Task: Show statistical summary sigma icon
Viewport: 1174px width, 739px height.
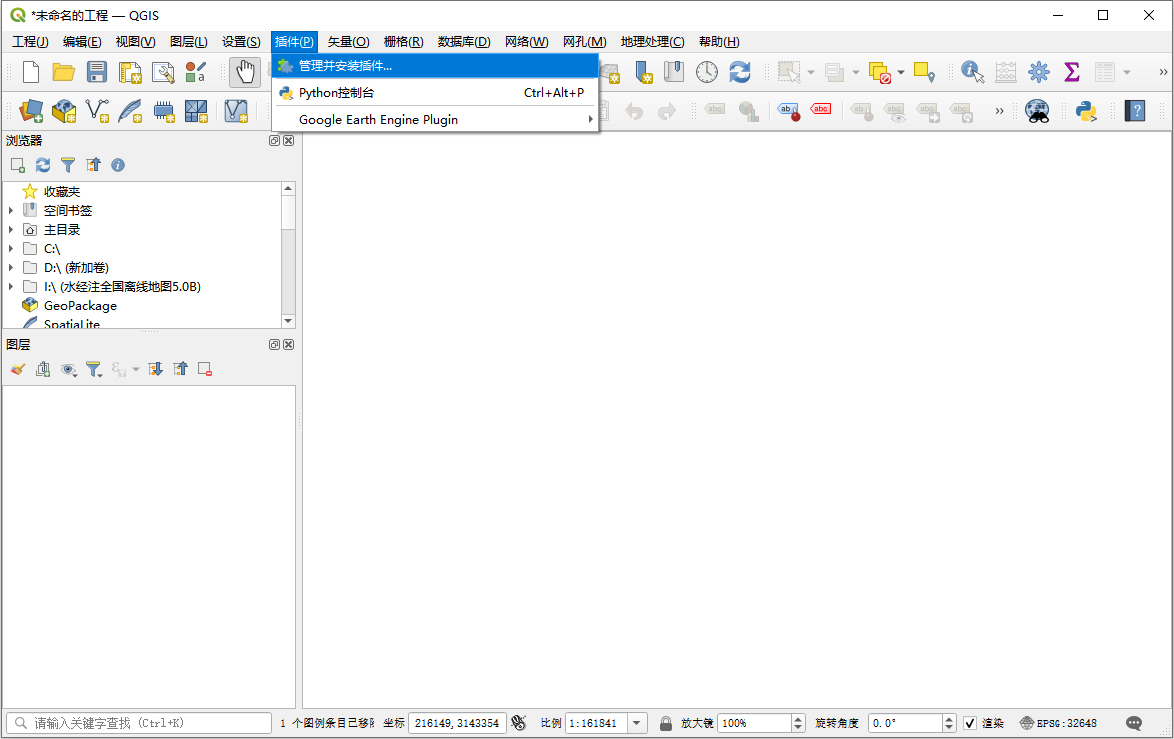Action: pos(1071,72)
